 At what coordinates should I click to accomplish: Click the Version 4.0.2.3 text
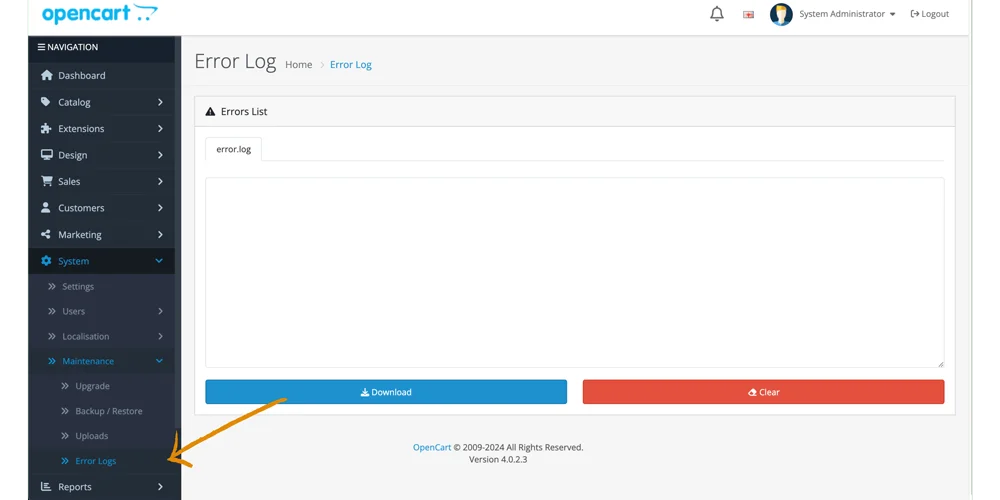498,459
